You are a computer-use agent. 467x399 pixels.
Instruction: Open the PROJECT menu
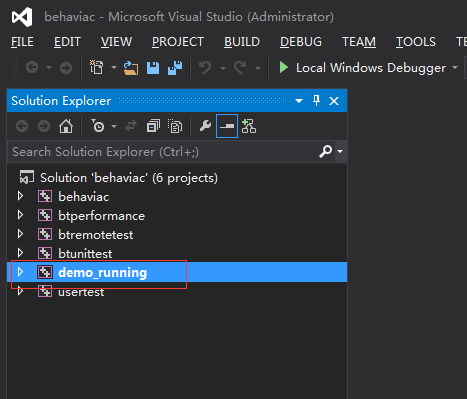[178, 42]
